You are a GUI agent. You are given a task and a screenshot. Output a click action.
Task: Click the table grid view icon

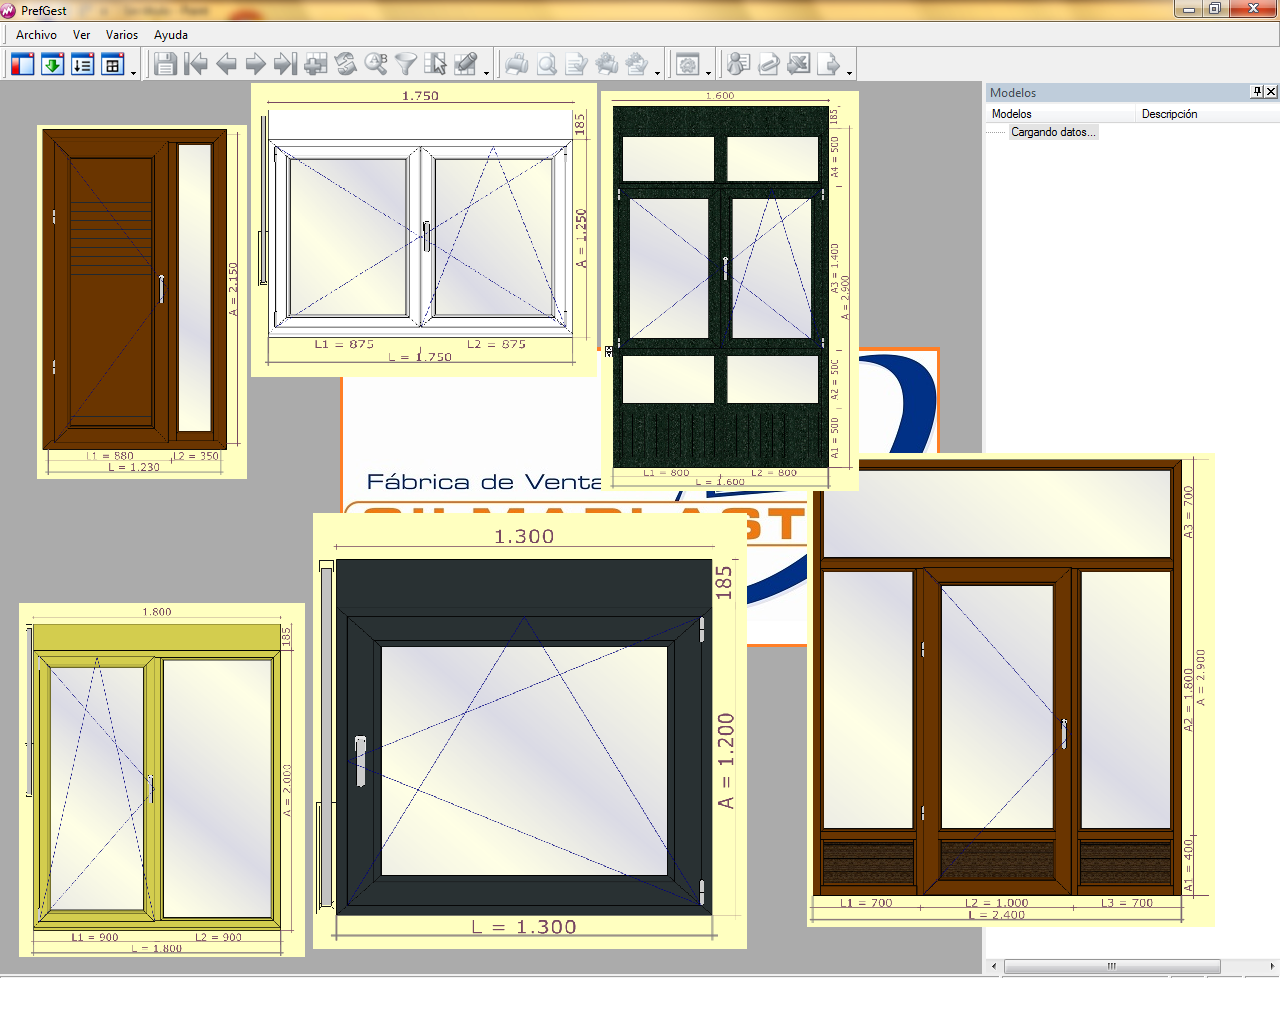(x=112, y=65)
